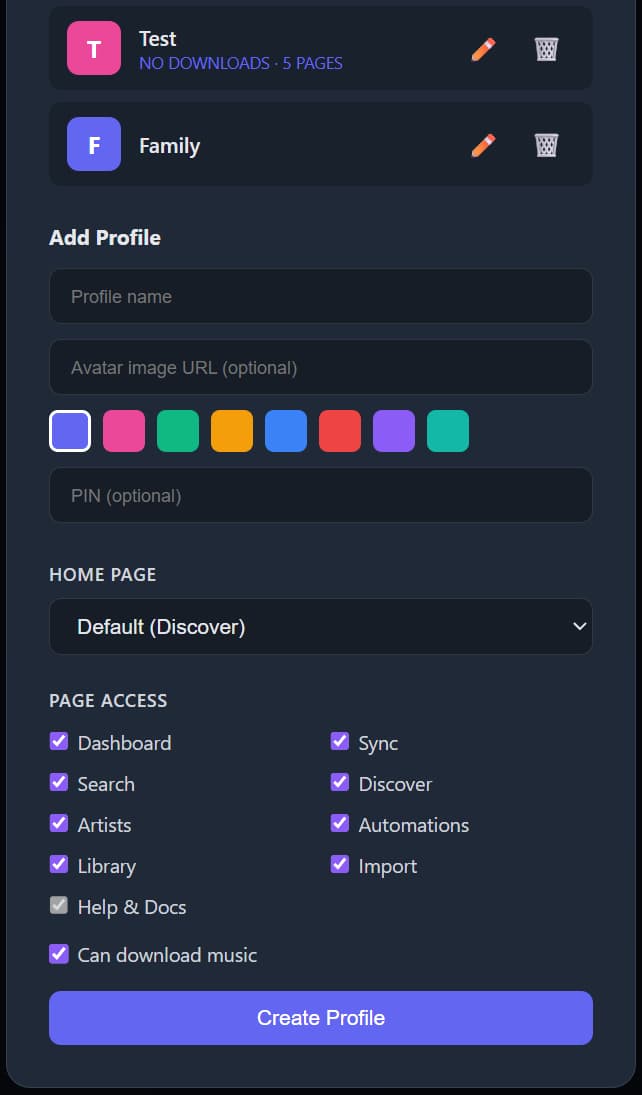Open the Home Page dropdown
The width and height of the screenshot is (642, 1095).
(x=320, y=627)
